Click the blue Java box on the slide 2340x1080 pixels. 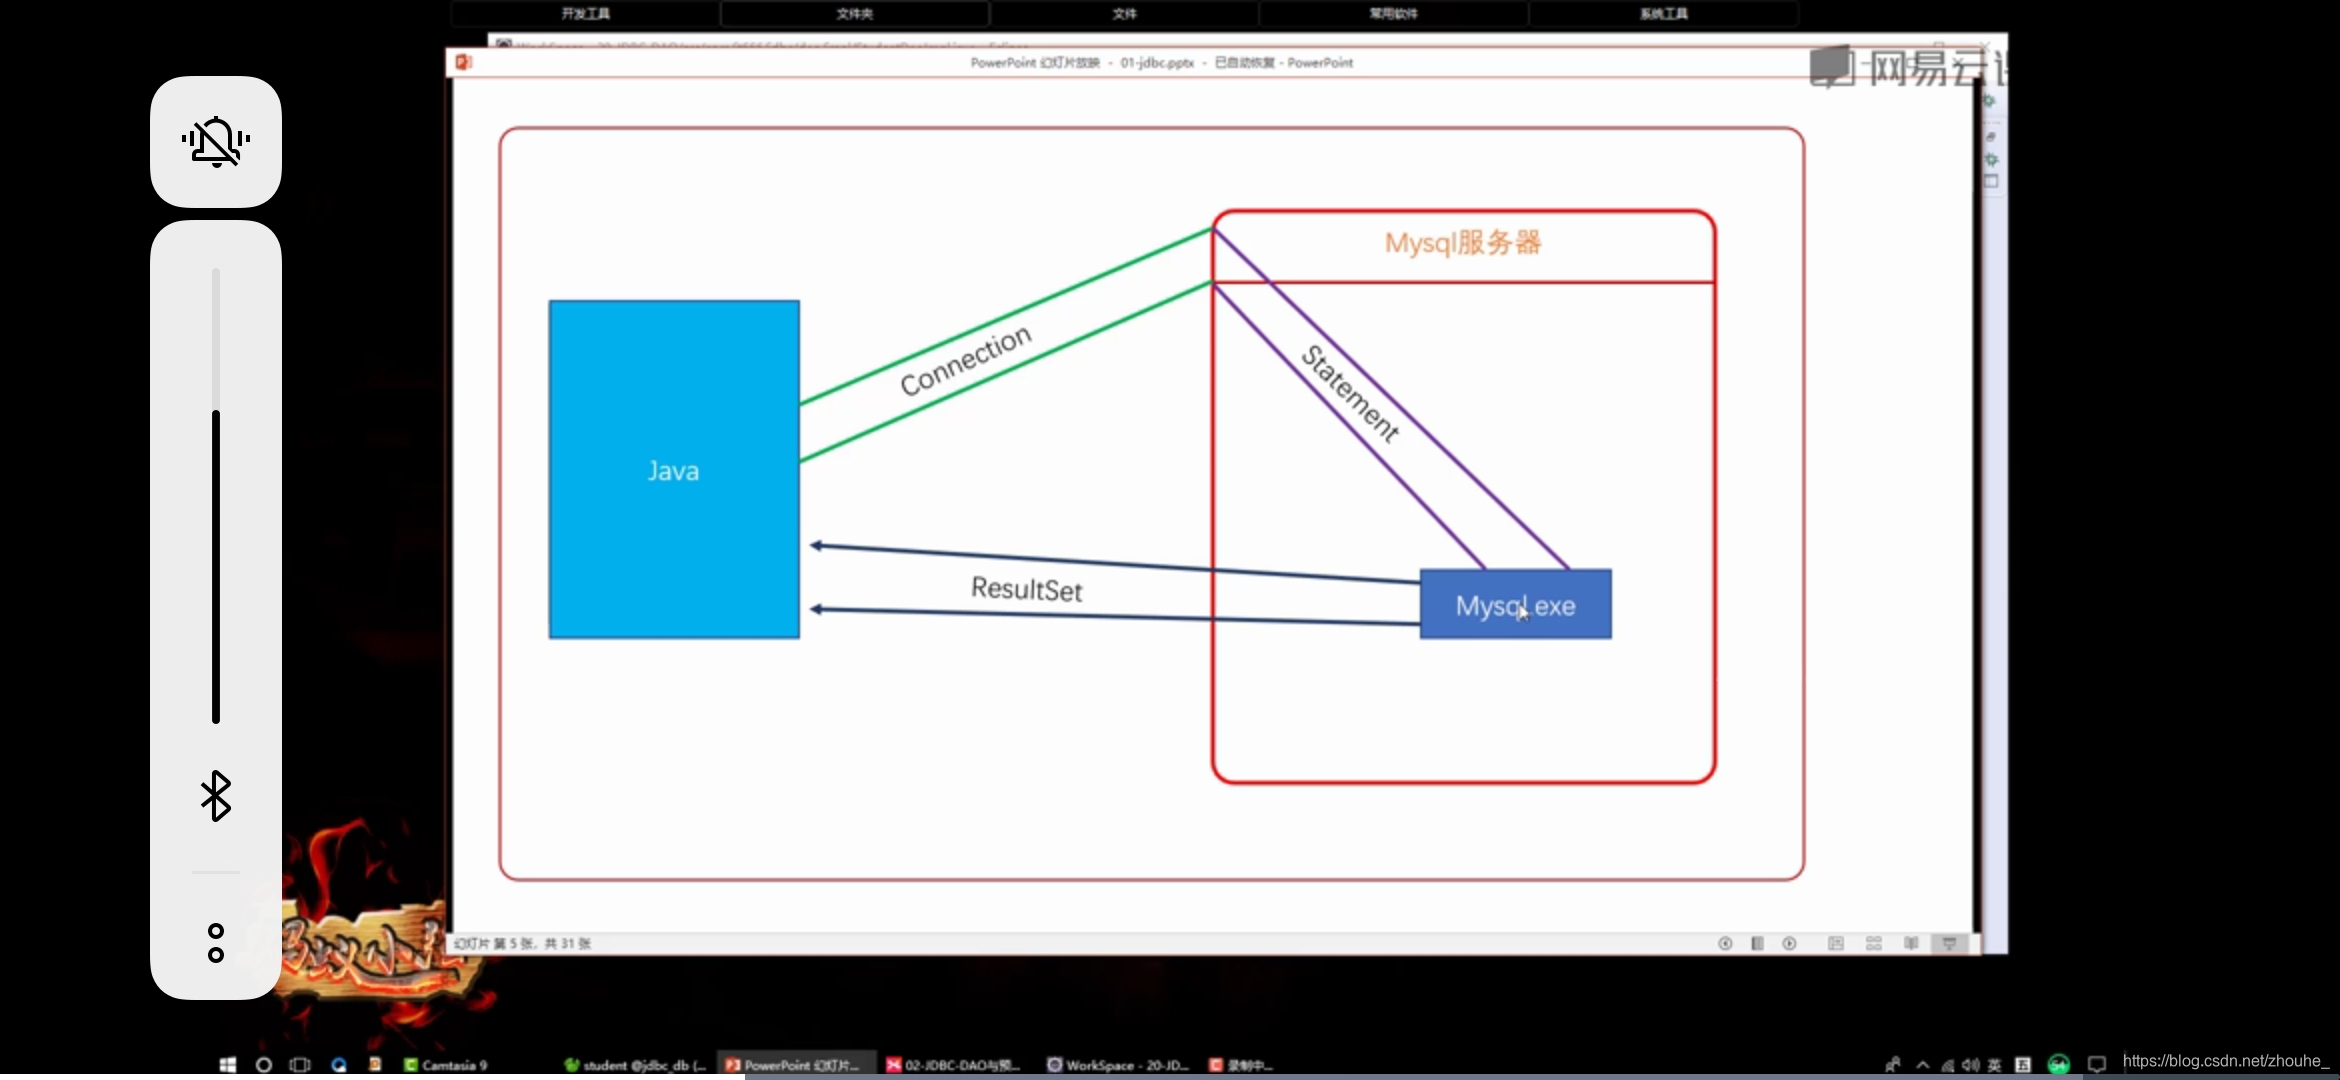[674, 469]
